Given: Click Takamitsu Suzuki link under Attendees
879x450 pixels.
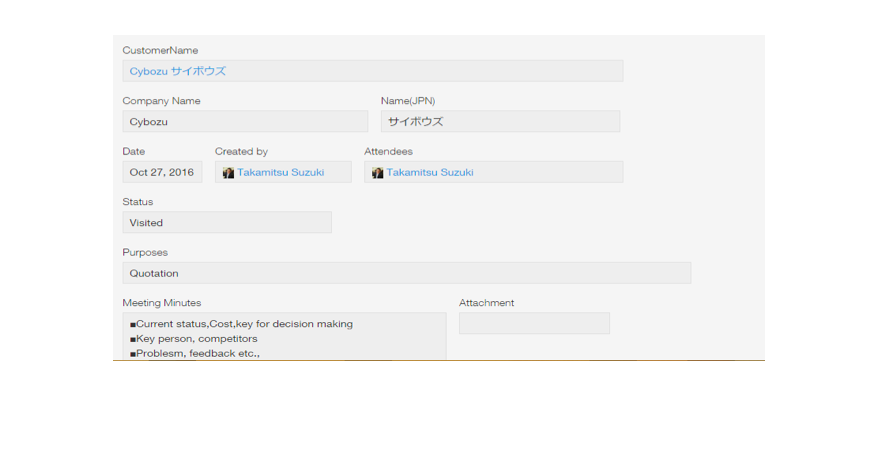Looking at the screenshot, I should [x=429, y=172].
